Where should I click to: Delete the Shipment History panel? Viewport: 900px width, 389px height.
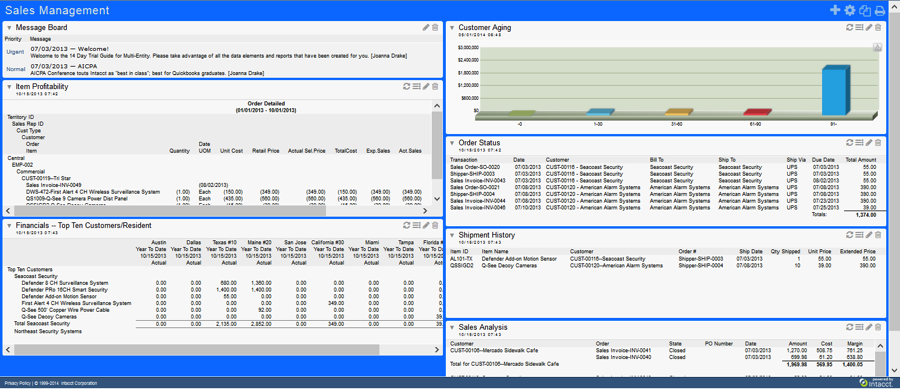878,235
